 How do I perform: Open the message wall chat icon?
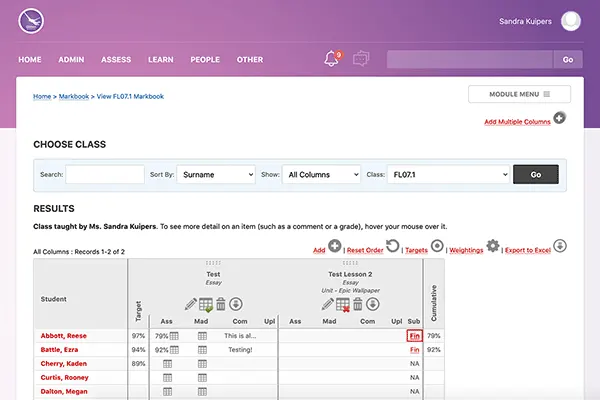coord(361,59)
